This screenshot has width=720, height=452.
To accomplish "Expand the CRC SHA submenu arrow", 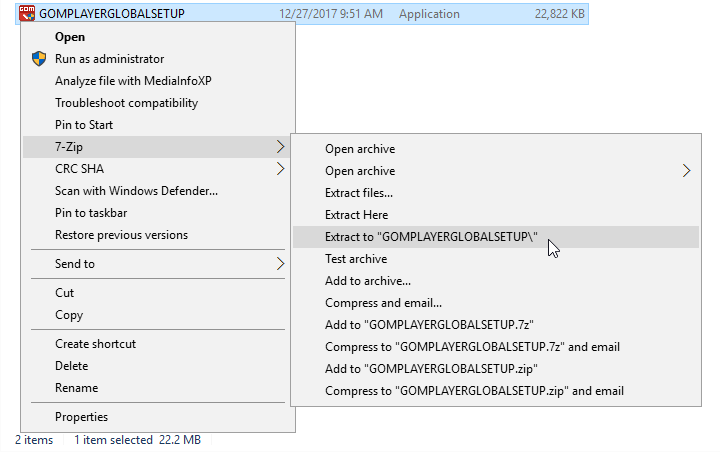I will coord(281,169).
